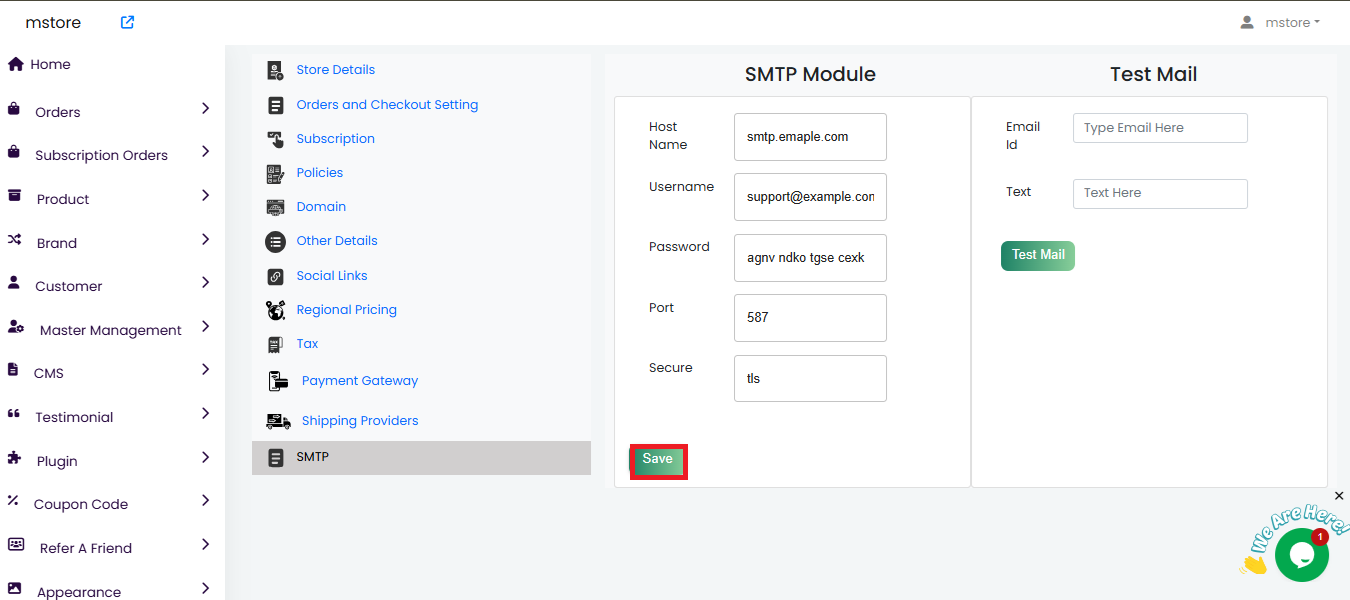Click the Social Links icon
The image size is (1350, 600).
tap(275, 276)
